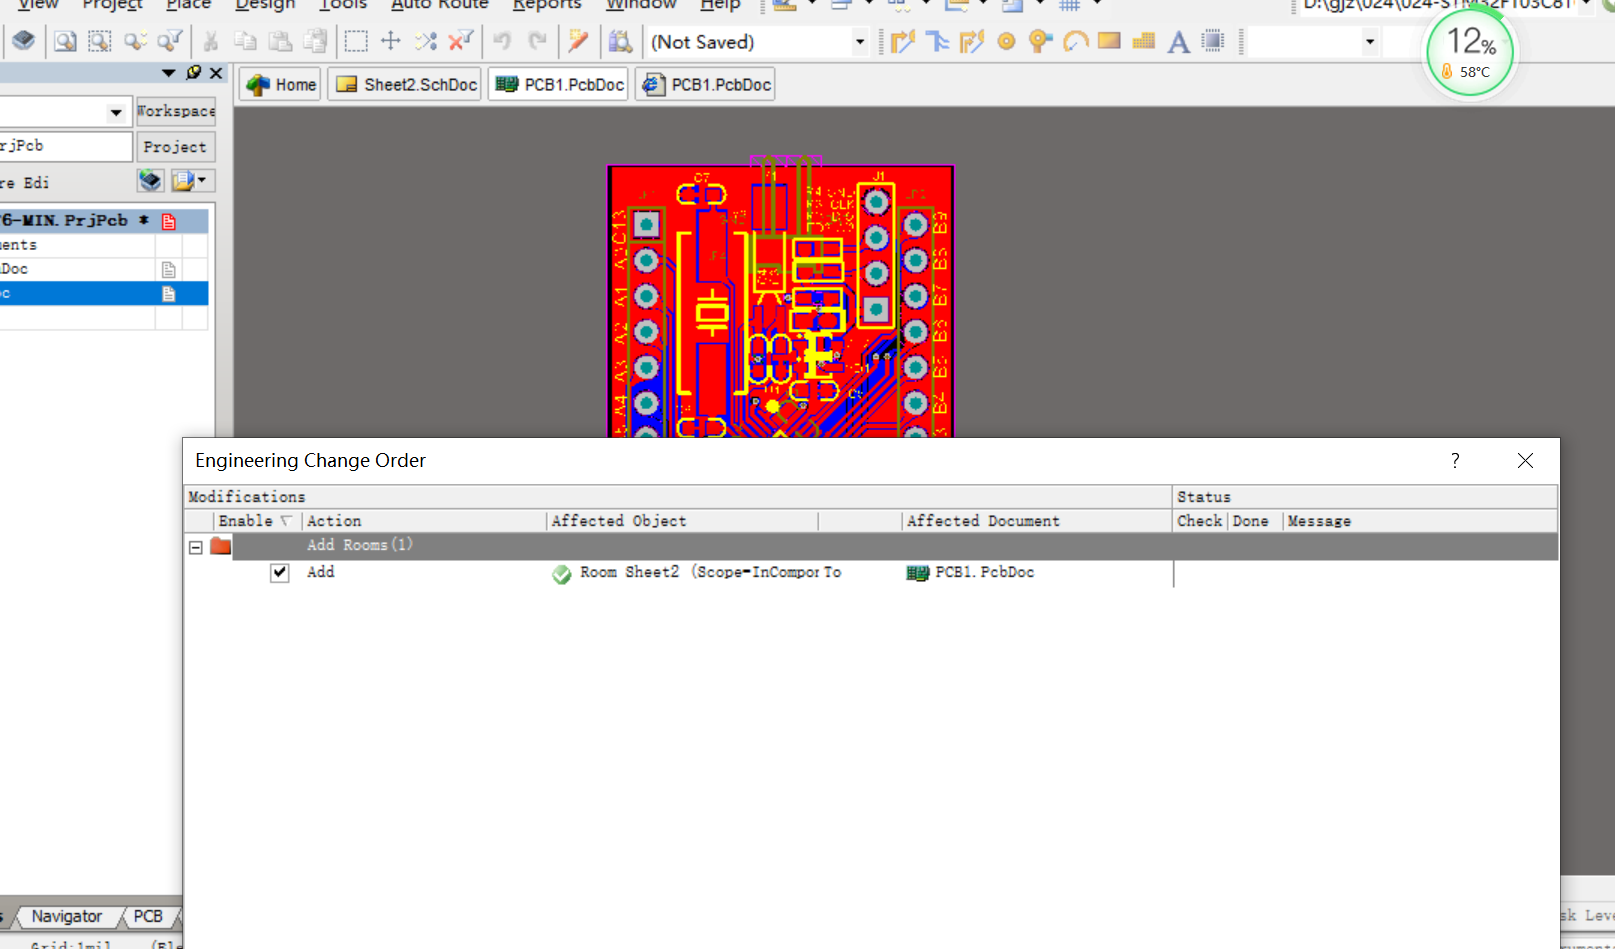This screenshot has width=1615, height=949.
Task: Click the Layers stack icon in toolbar
Action: click(23, 41)
